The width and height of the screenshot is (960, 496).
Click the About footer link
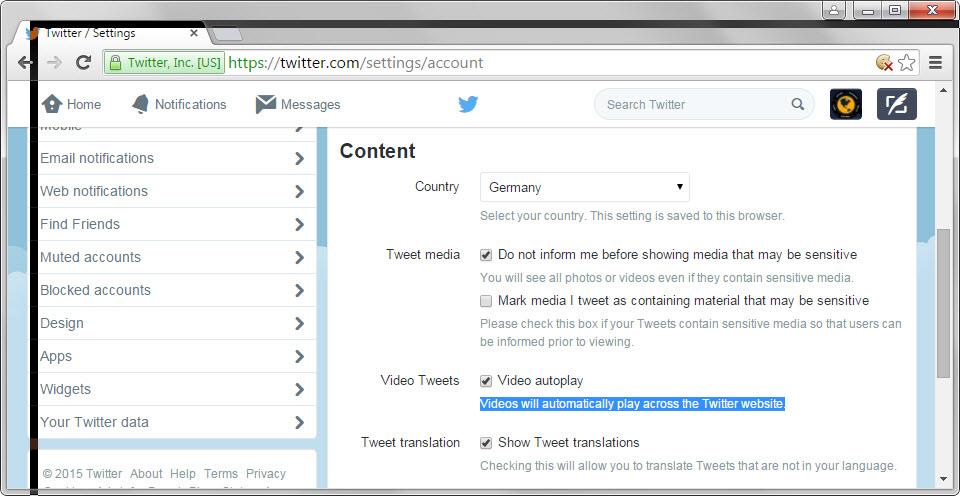tap(146, 474)
